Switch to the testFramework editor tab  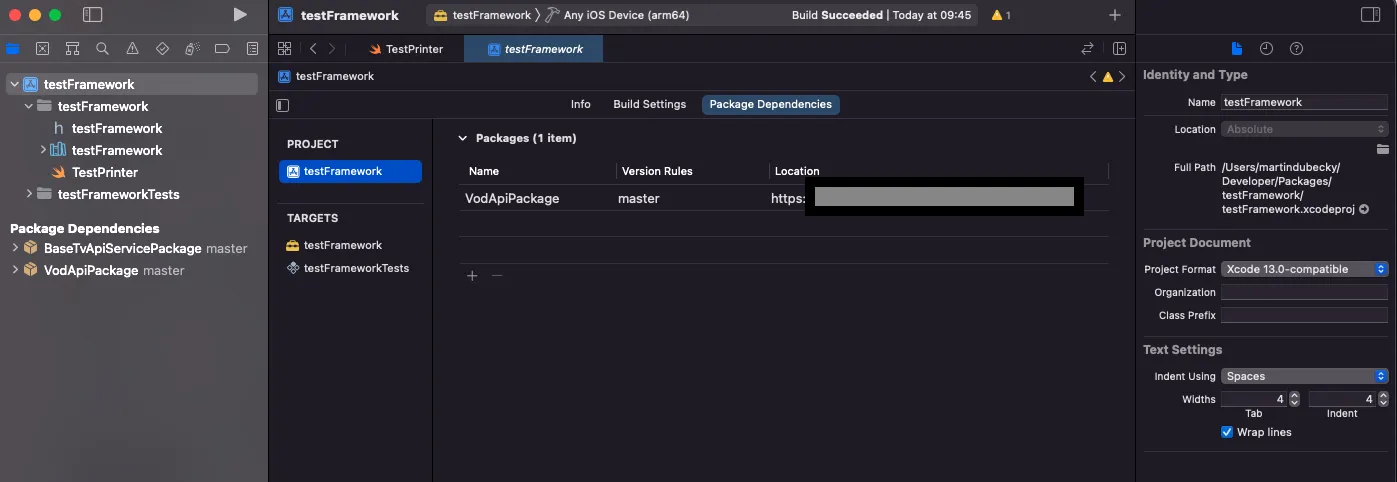(x=534, y=48)
